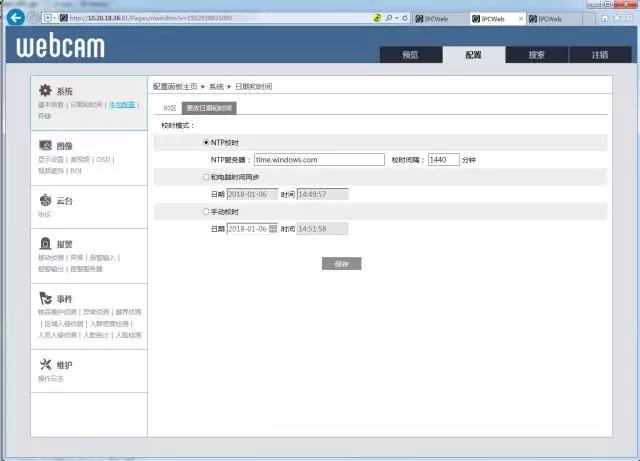Select the NTP校时 radio button

point(206,142)
